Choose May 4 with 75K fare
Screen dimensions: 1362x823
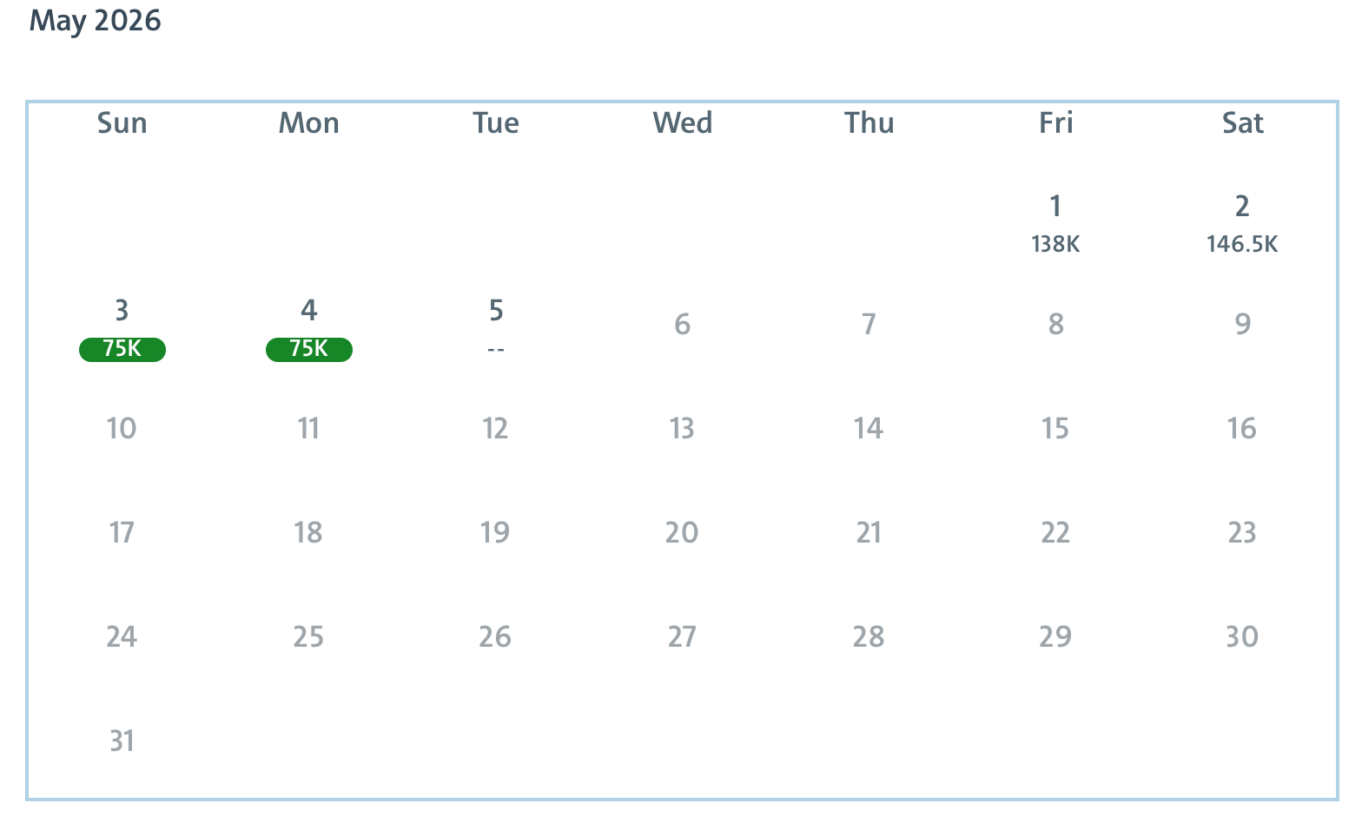(309, 328)
